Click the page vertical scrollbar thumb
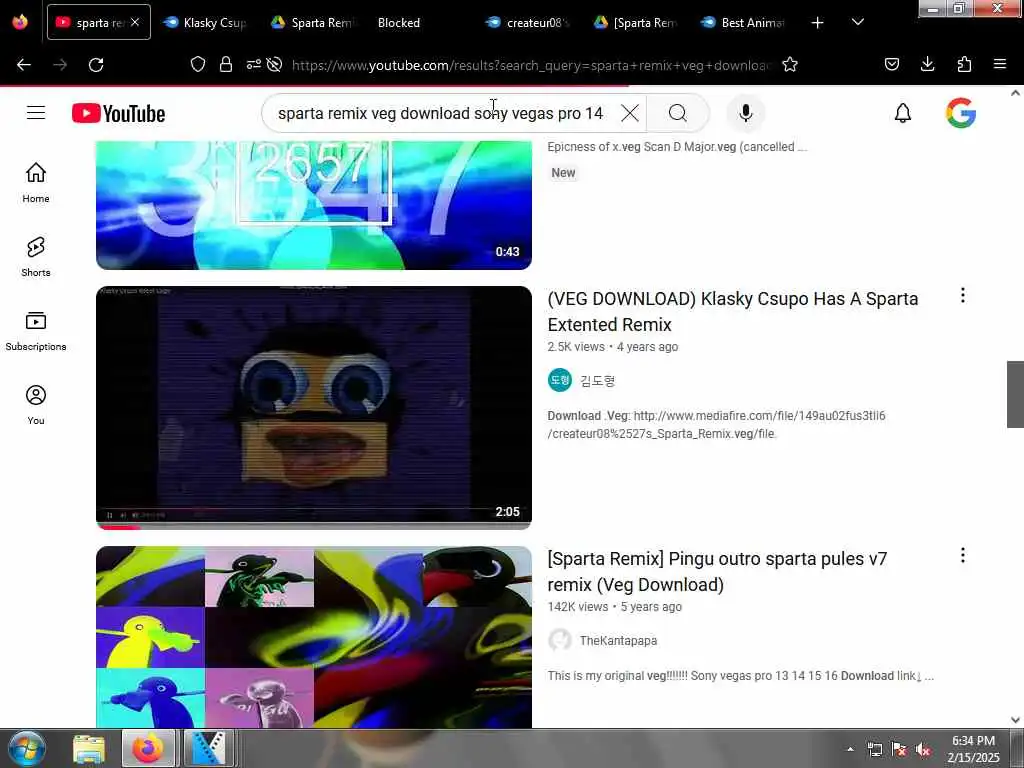 pyautogui.click(x=1015, y=394)
